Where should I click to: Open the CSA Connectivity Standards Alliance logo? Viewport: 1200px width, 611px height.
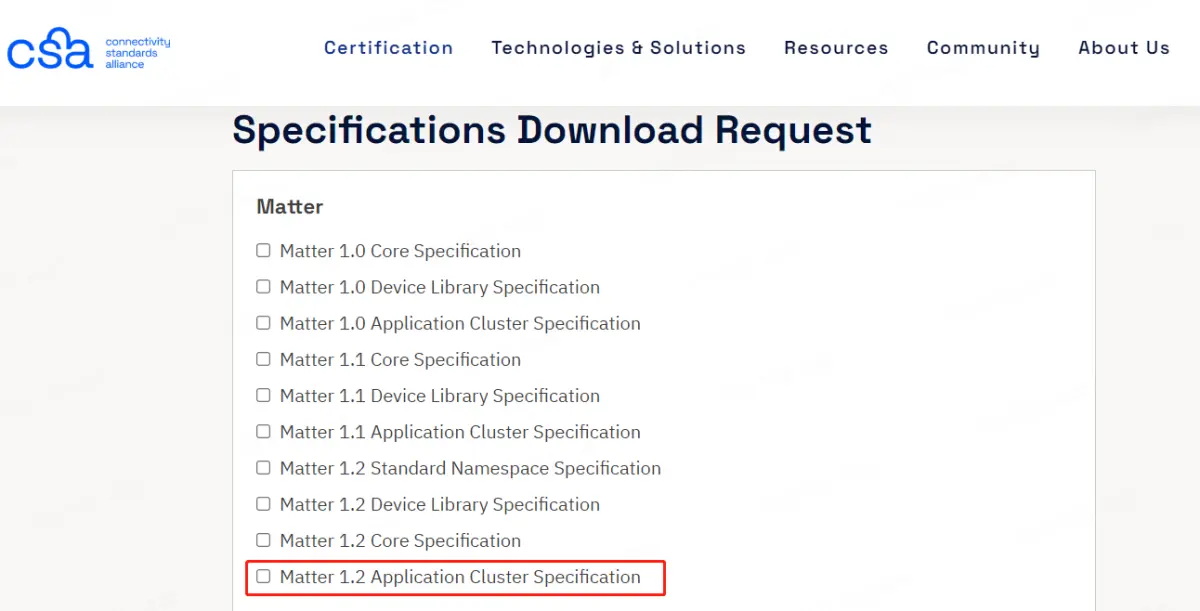(x=89, y=49)
